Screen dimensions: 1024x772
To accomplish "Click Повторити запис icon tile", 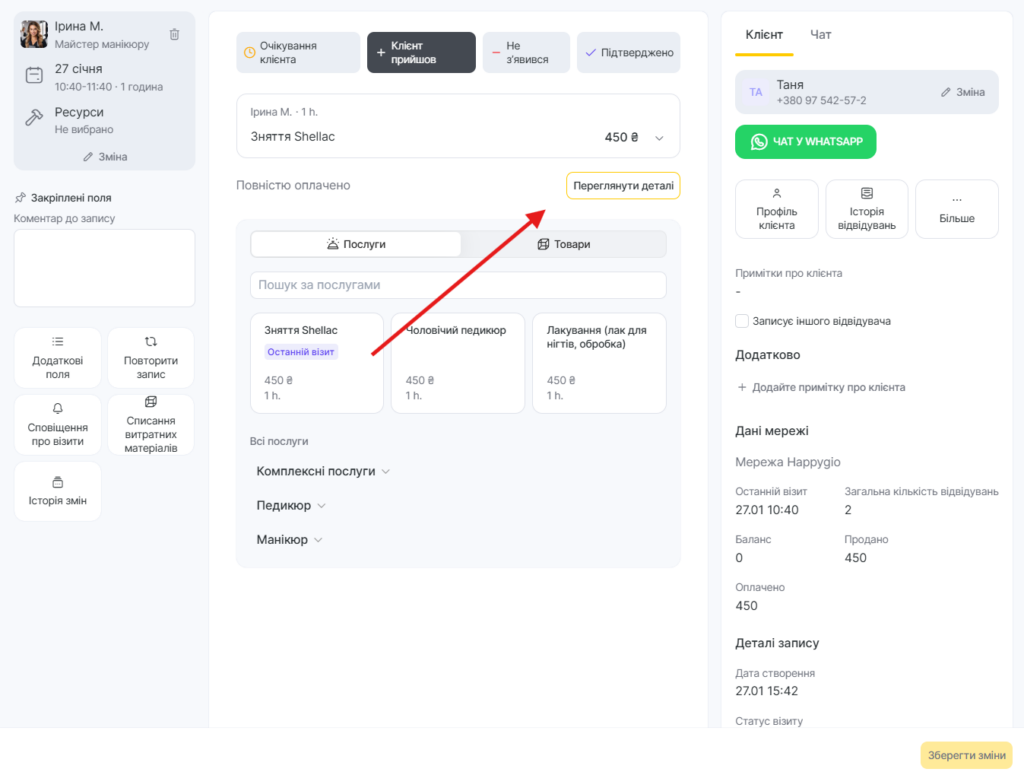I will click(x=151, y=358).
